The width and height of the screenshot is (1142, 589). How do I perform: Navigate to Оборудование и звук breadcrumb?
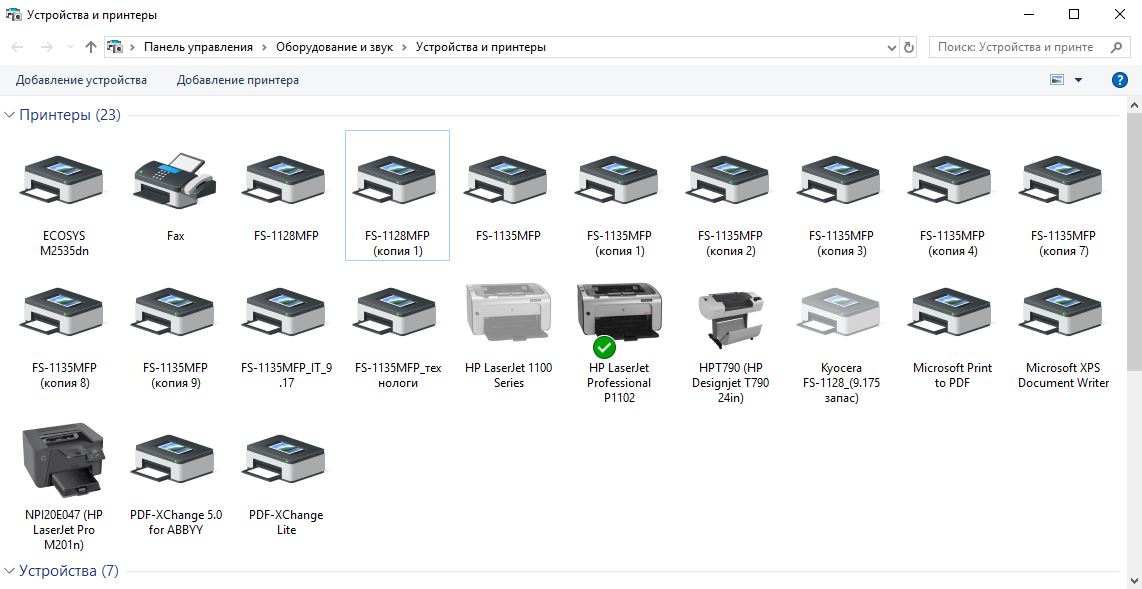tap(334, 47)
